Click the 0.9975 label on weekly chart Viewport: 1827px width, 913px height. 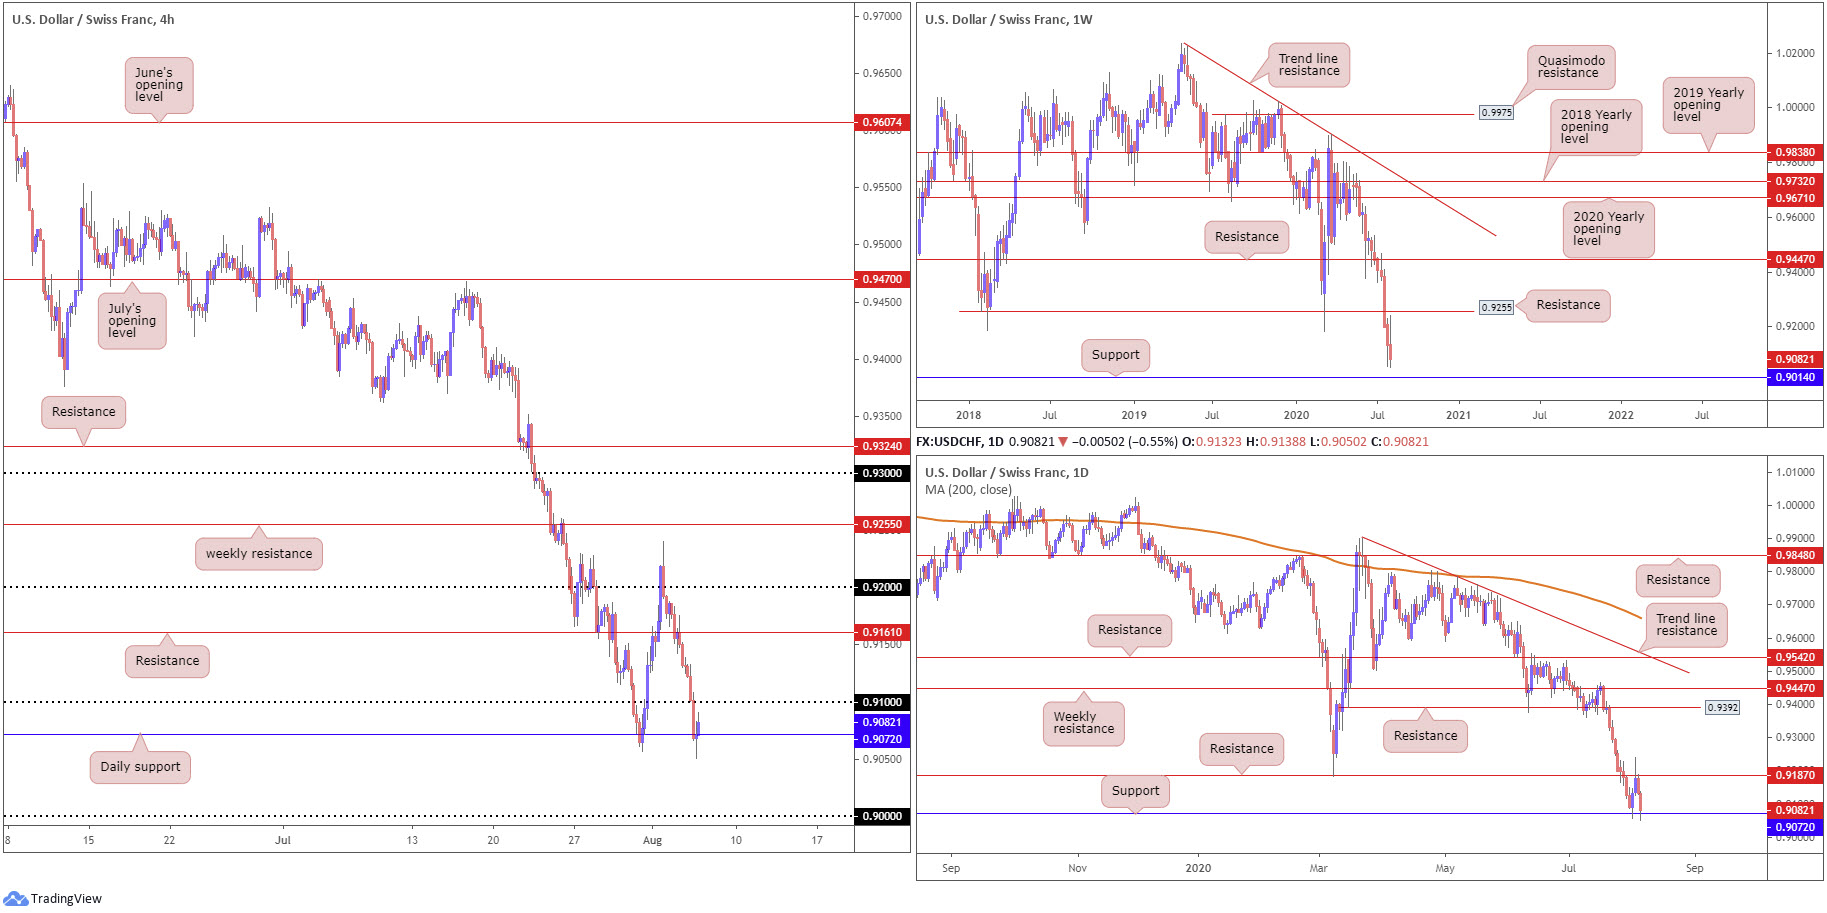point(1496,113)
